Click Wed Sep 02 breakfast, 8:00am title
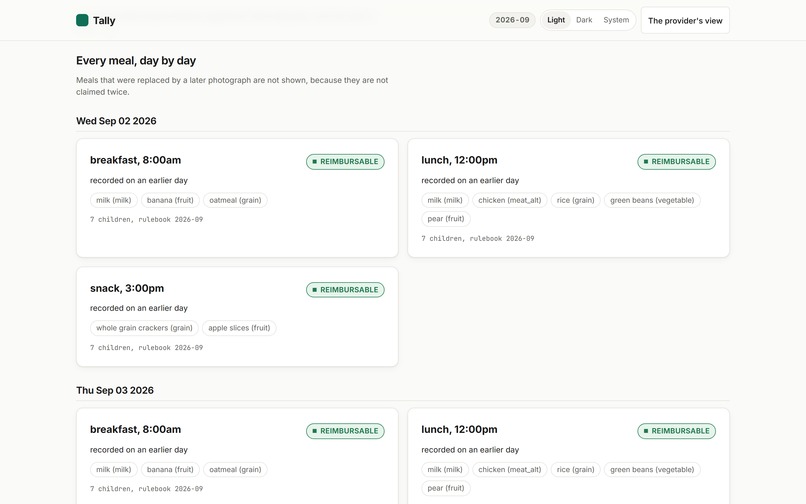This screenshot has width=806, height=504. 135,160
